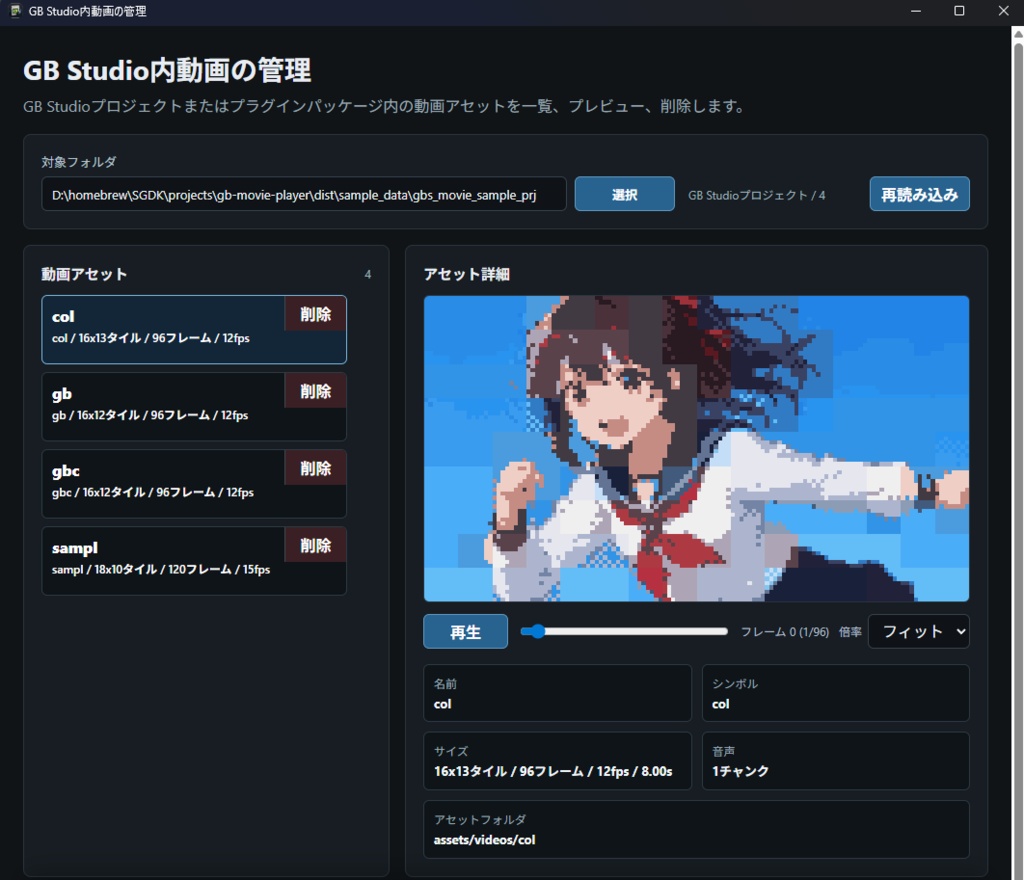This screenshot has height=880, width=1024.
Task: Click the frame position slider
Action: [624, 631]
